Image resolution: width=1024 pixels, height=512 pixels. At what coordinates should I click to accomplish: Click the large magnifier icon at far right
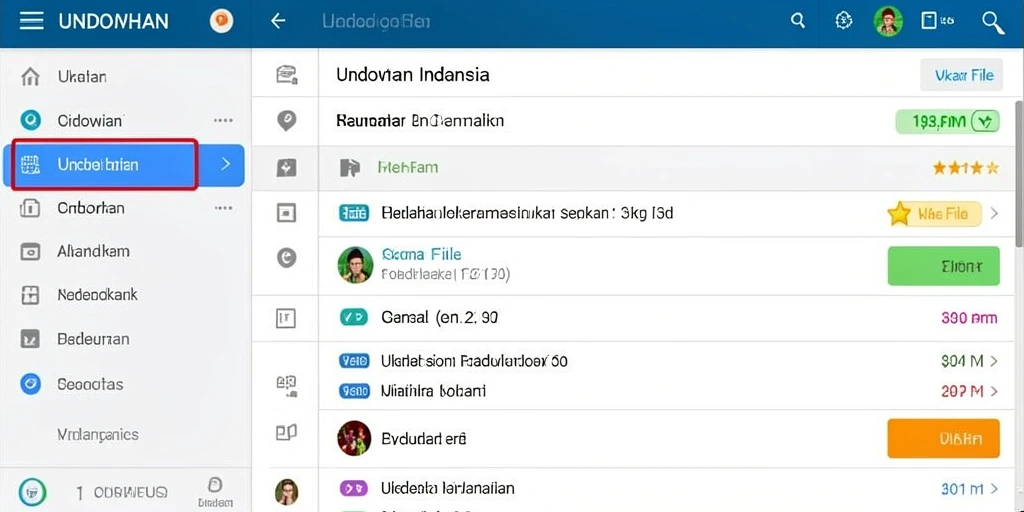pyautogui.click(x=993, y=22)
